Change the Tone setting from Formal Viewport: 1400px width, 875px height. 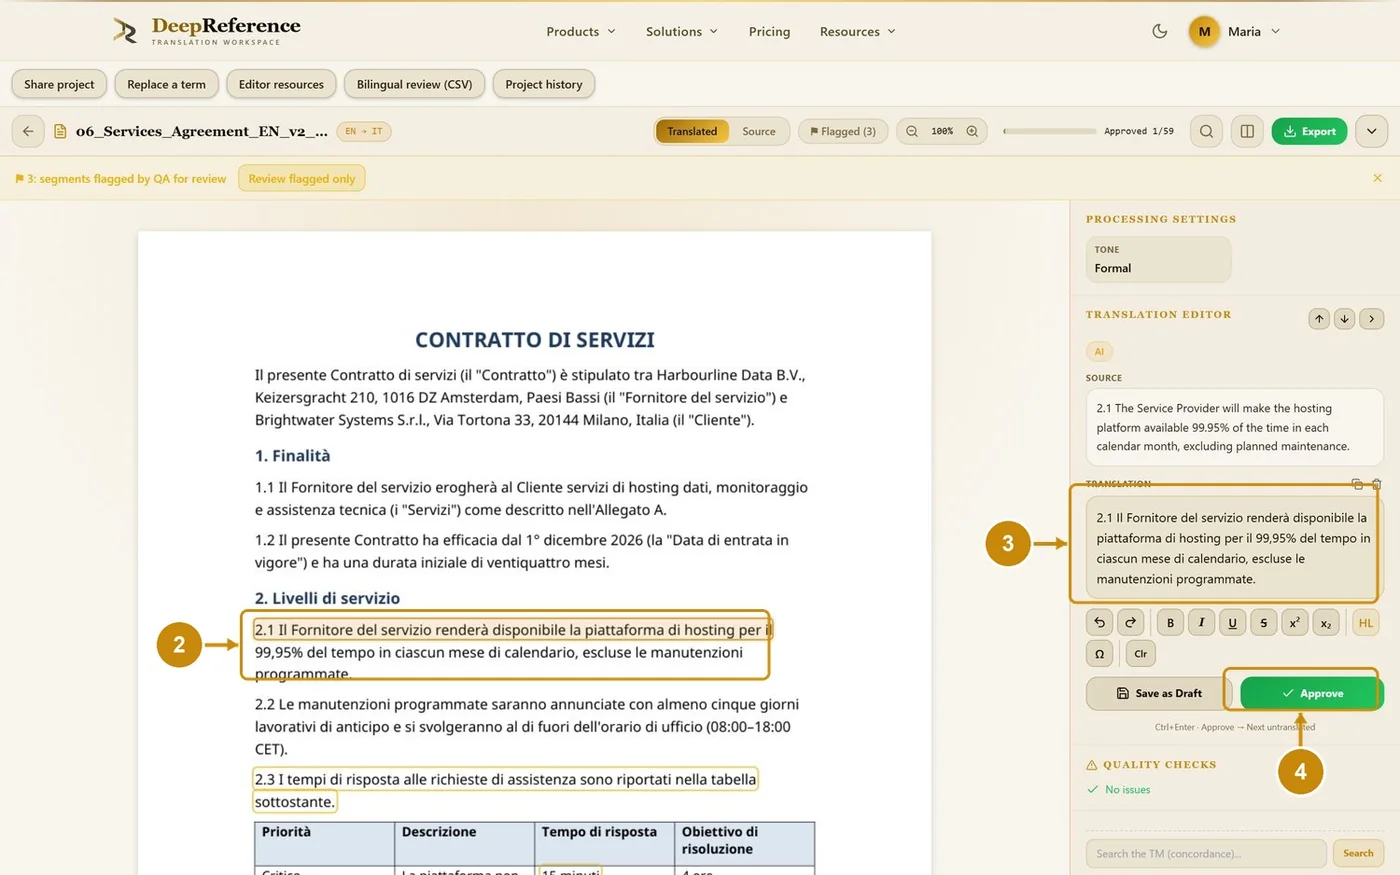pos(1158,260)
